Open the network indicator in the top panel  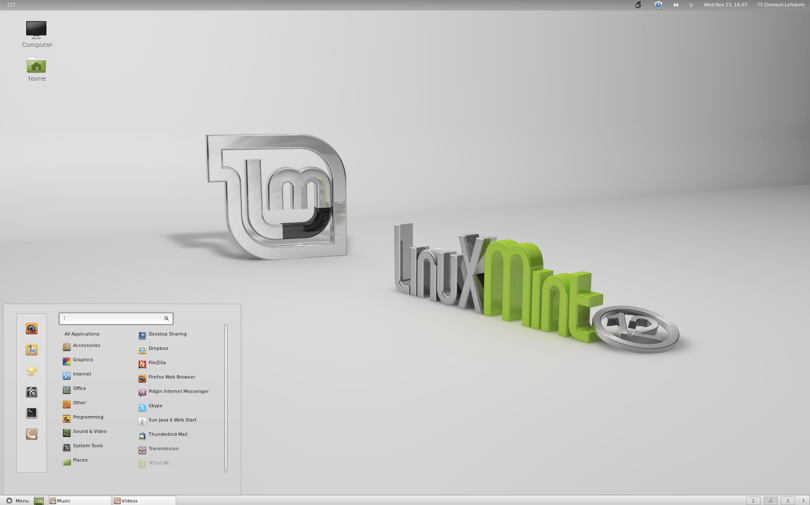691,5
